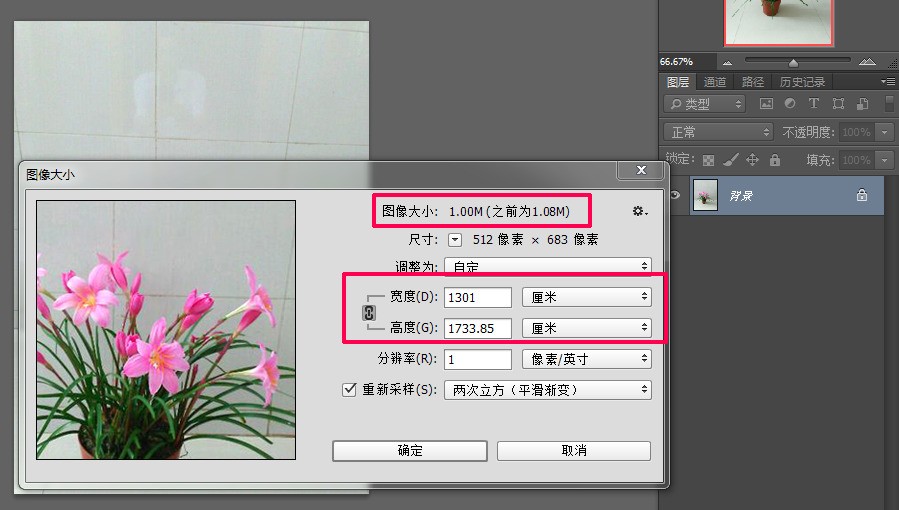
Task: Toggle the constrain proportions chain link
Action: pos(369,313)
